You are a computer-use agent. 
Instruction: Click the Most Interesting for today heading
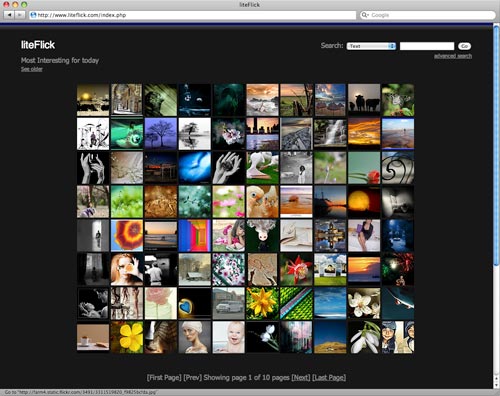(x=60, y=60)
